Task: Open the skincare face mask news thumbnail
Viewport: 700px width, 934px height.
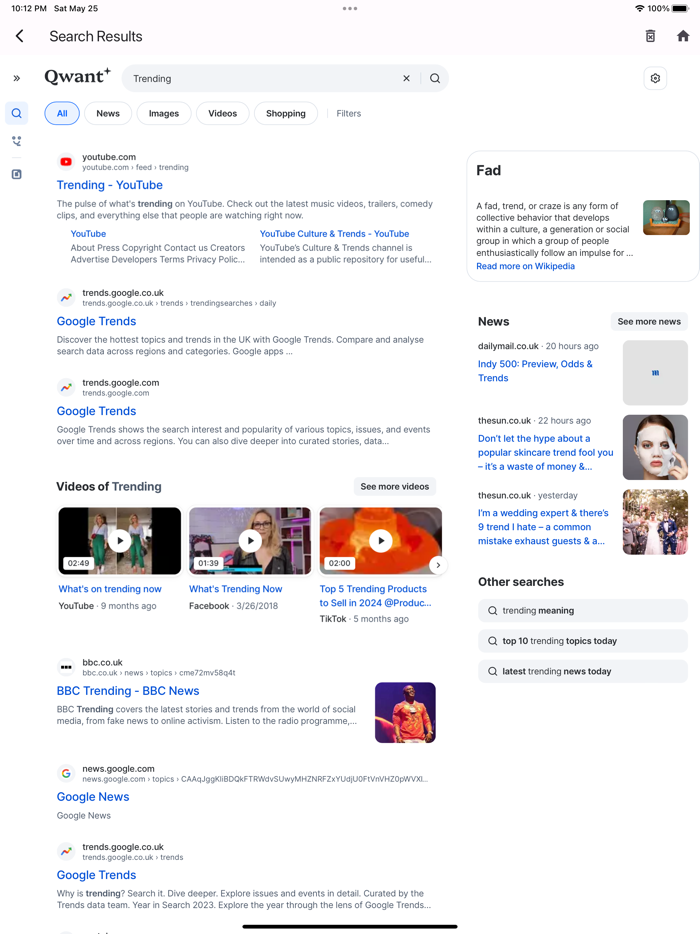Action: tap(655, 447)
